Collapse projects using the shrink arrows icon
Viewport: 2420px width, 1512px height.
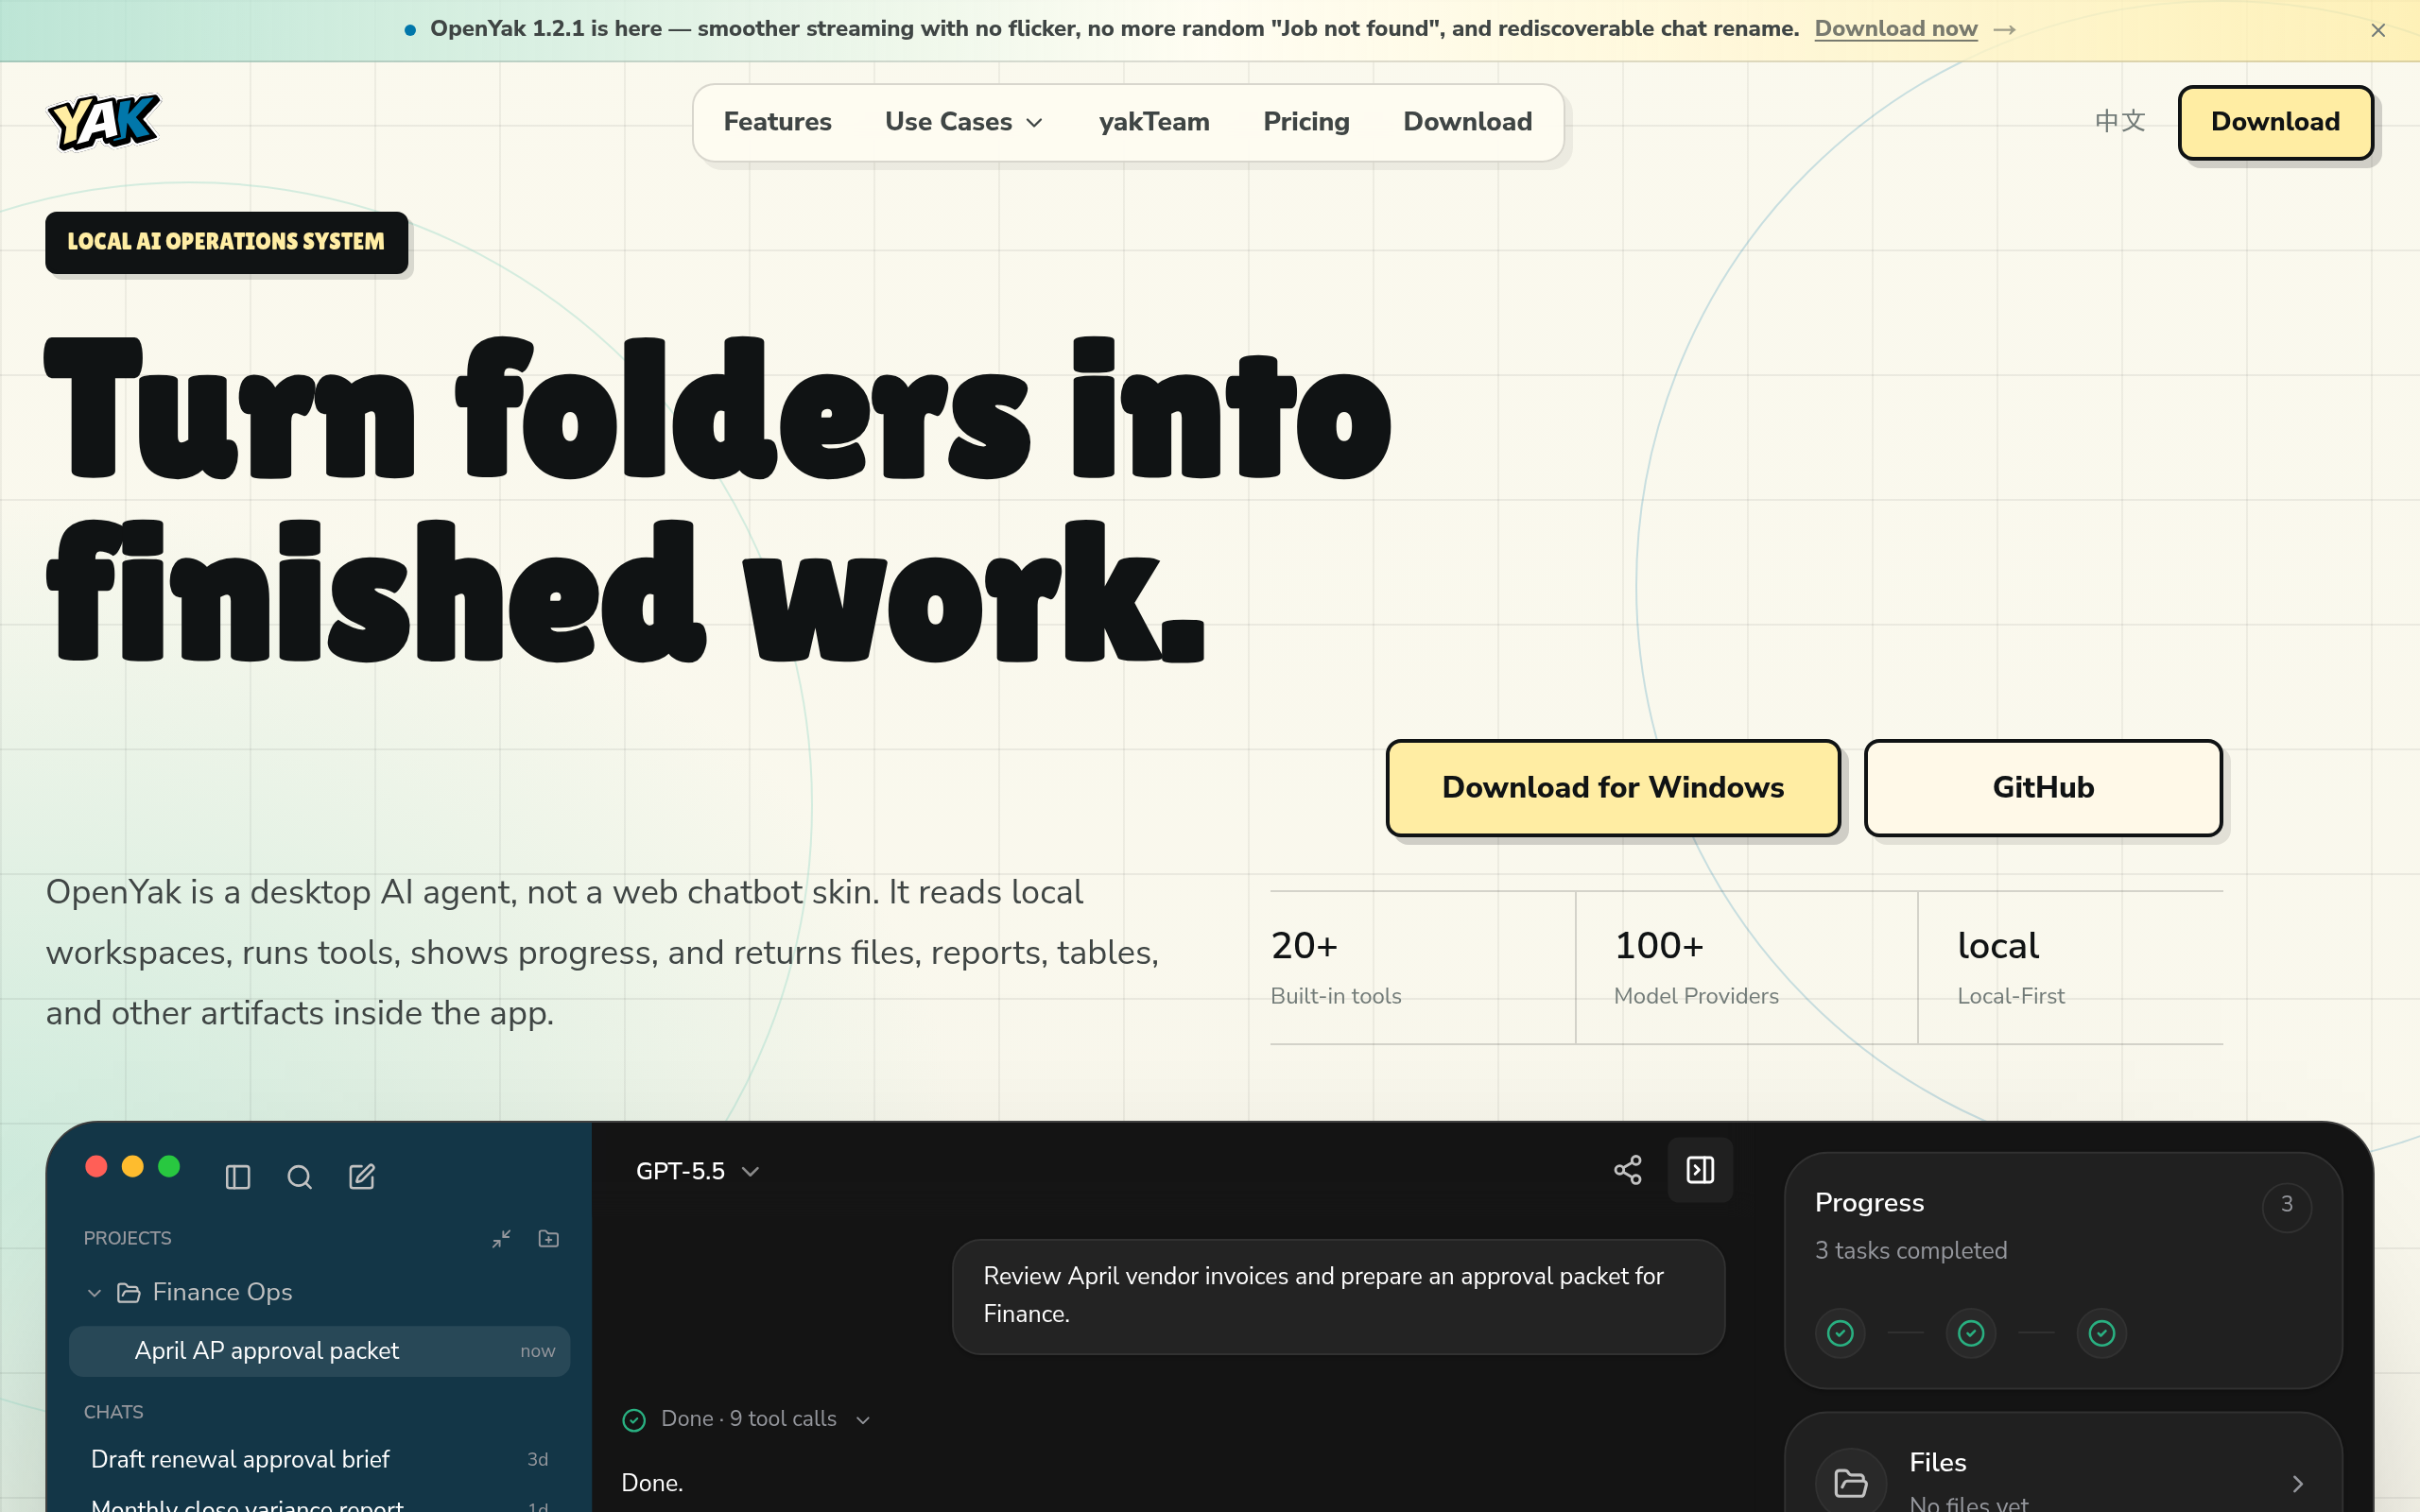point(502,1238)
